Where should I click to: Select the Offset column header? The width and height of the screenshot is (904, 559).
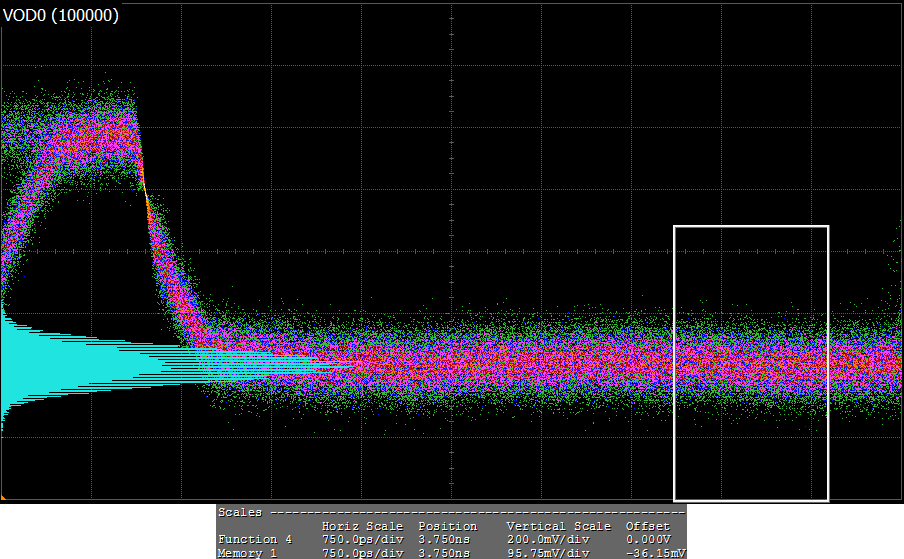tap(647, 526)
